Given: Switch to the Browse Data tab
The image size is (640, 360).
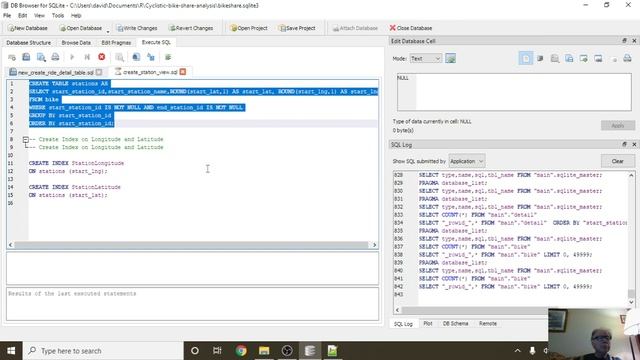Looking at the screenshot, I should click(76, 42).
